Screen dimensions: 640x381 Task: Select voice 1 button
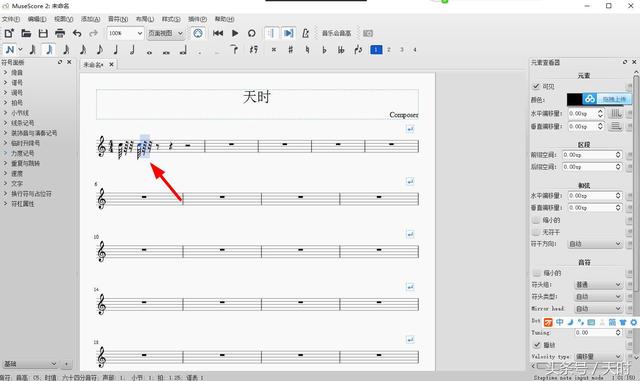tap(376, 50)
